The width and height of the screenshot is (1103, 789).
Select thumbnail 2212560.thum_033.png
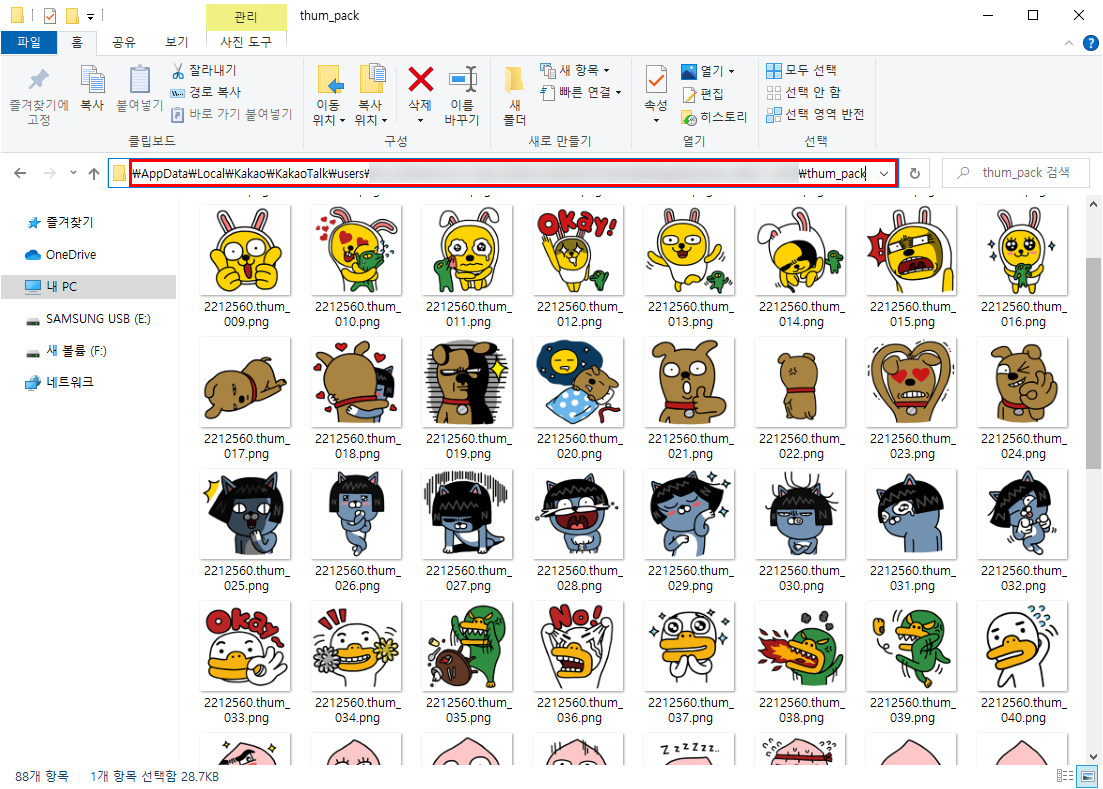[246, 663]
